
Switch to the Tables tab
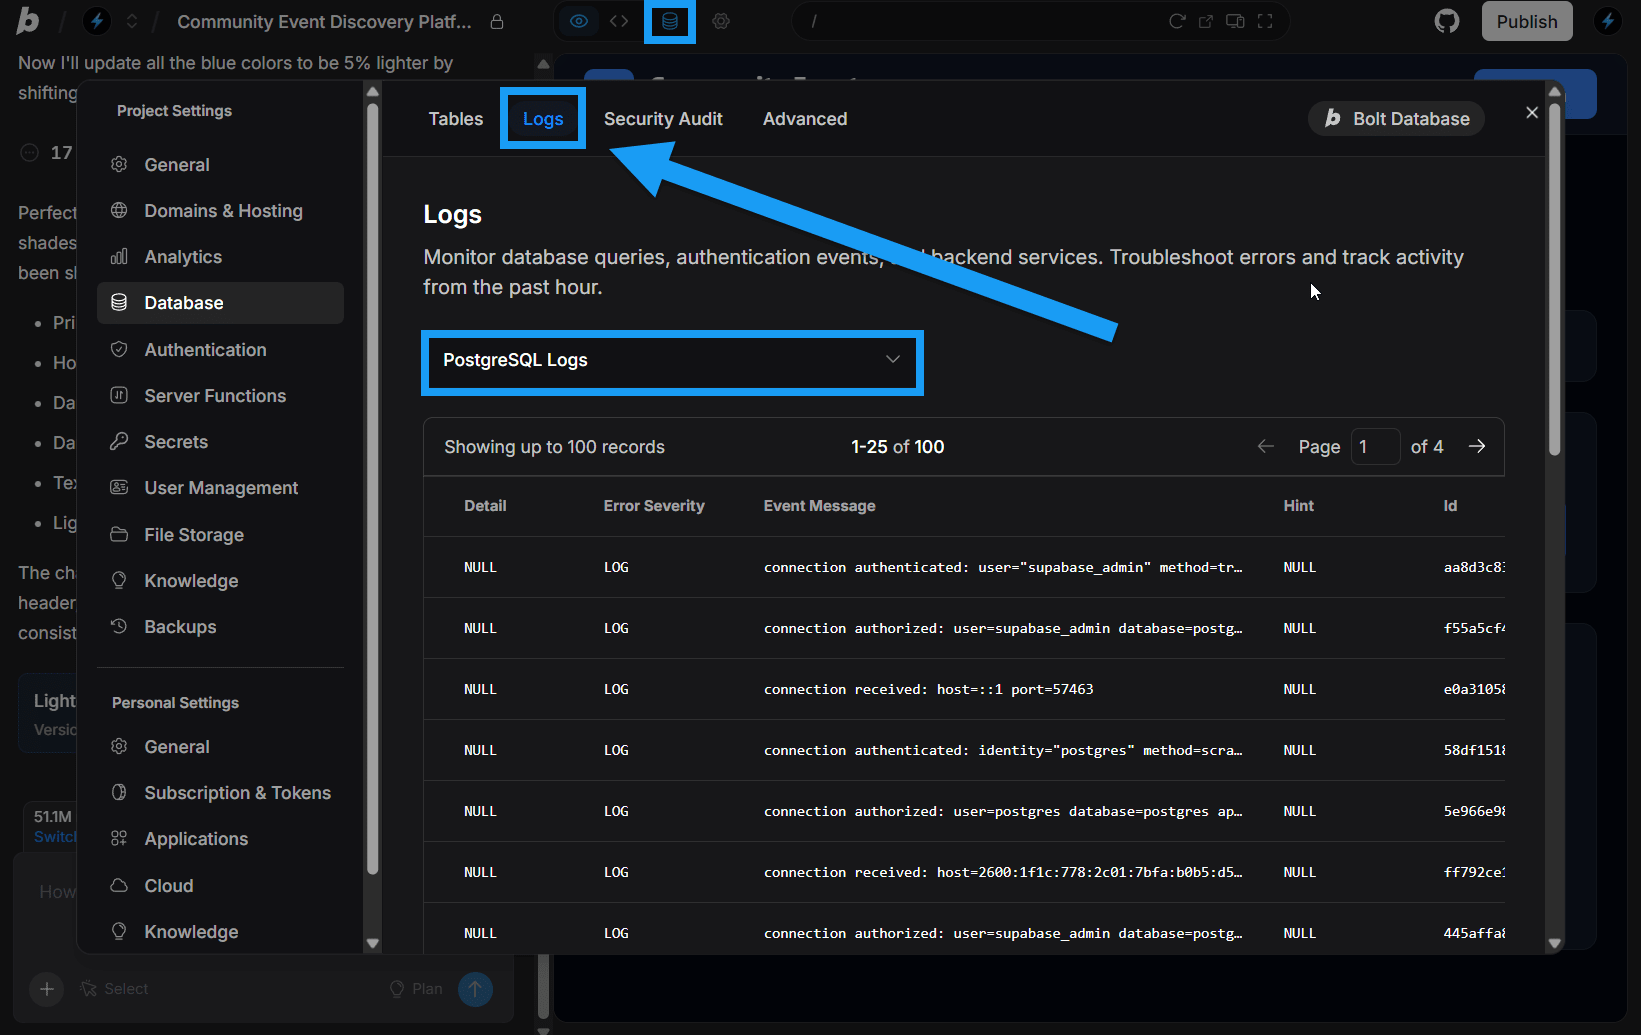(455, 118)
